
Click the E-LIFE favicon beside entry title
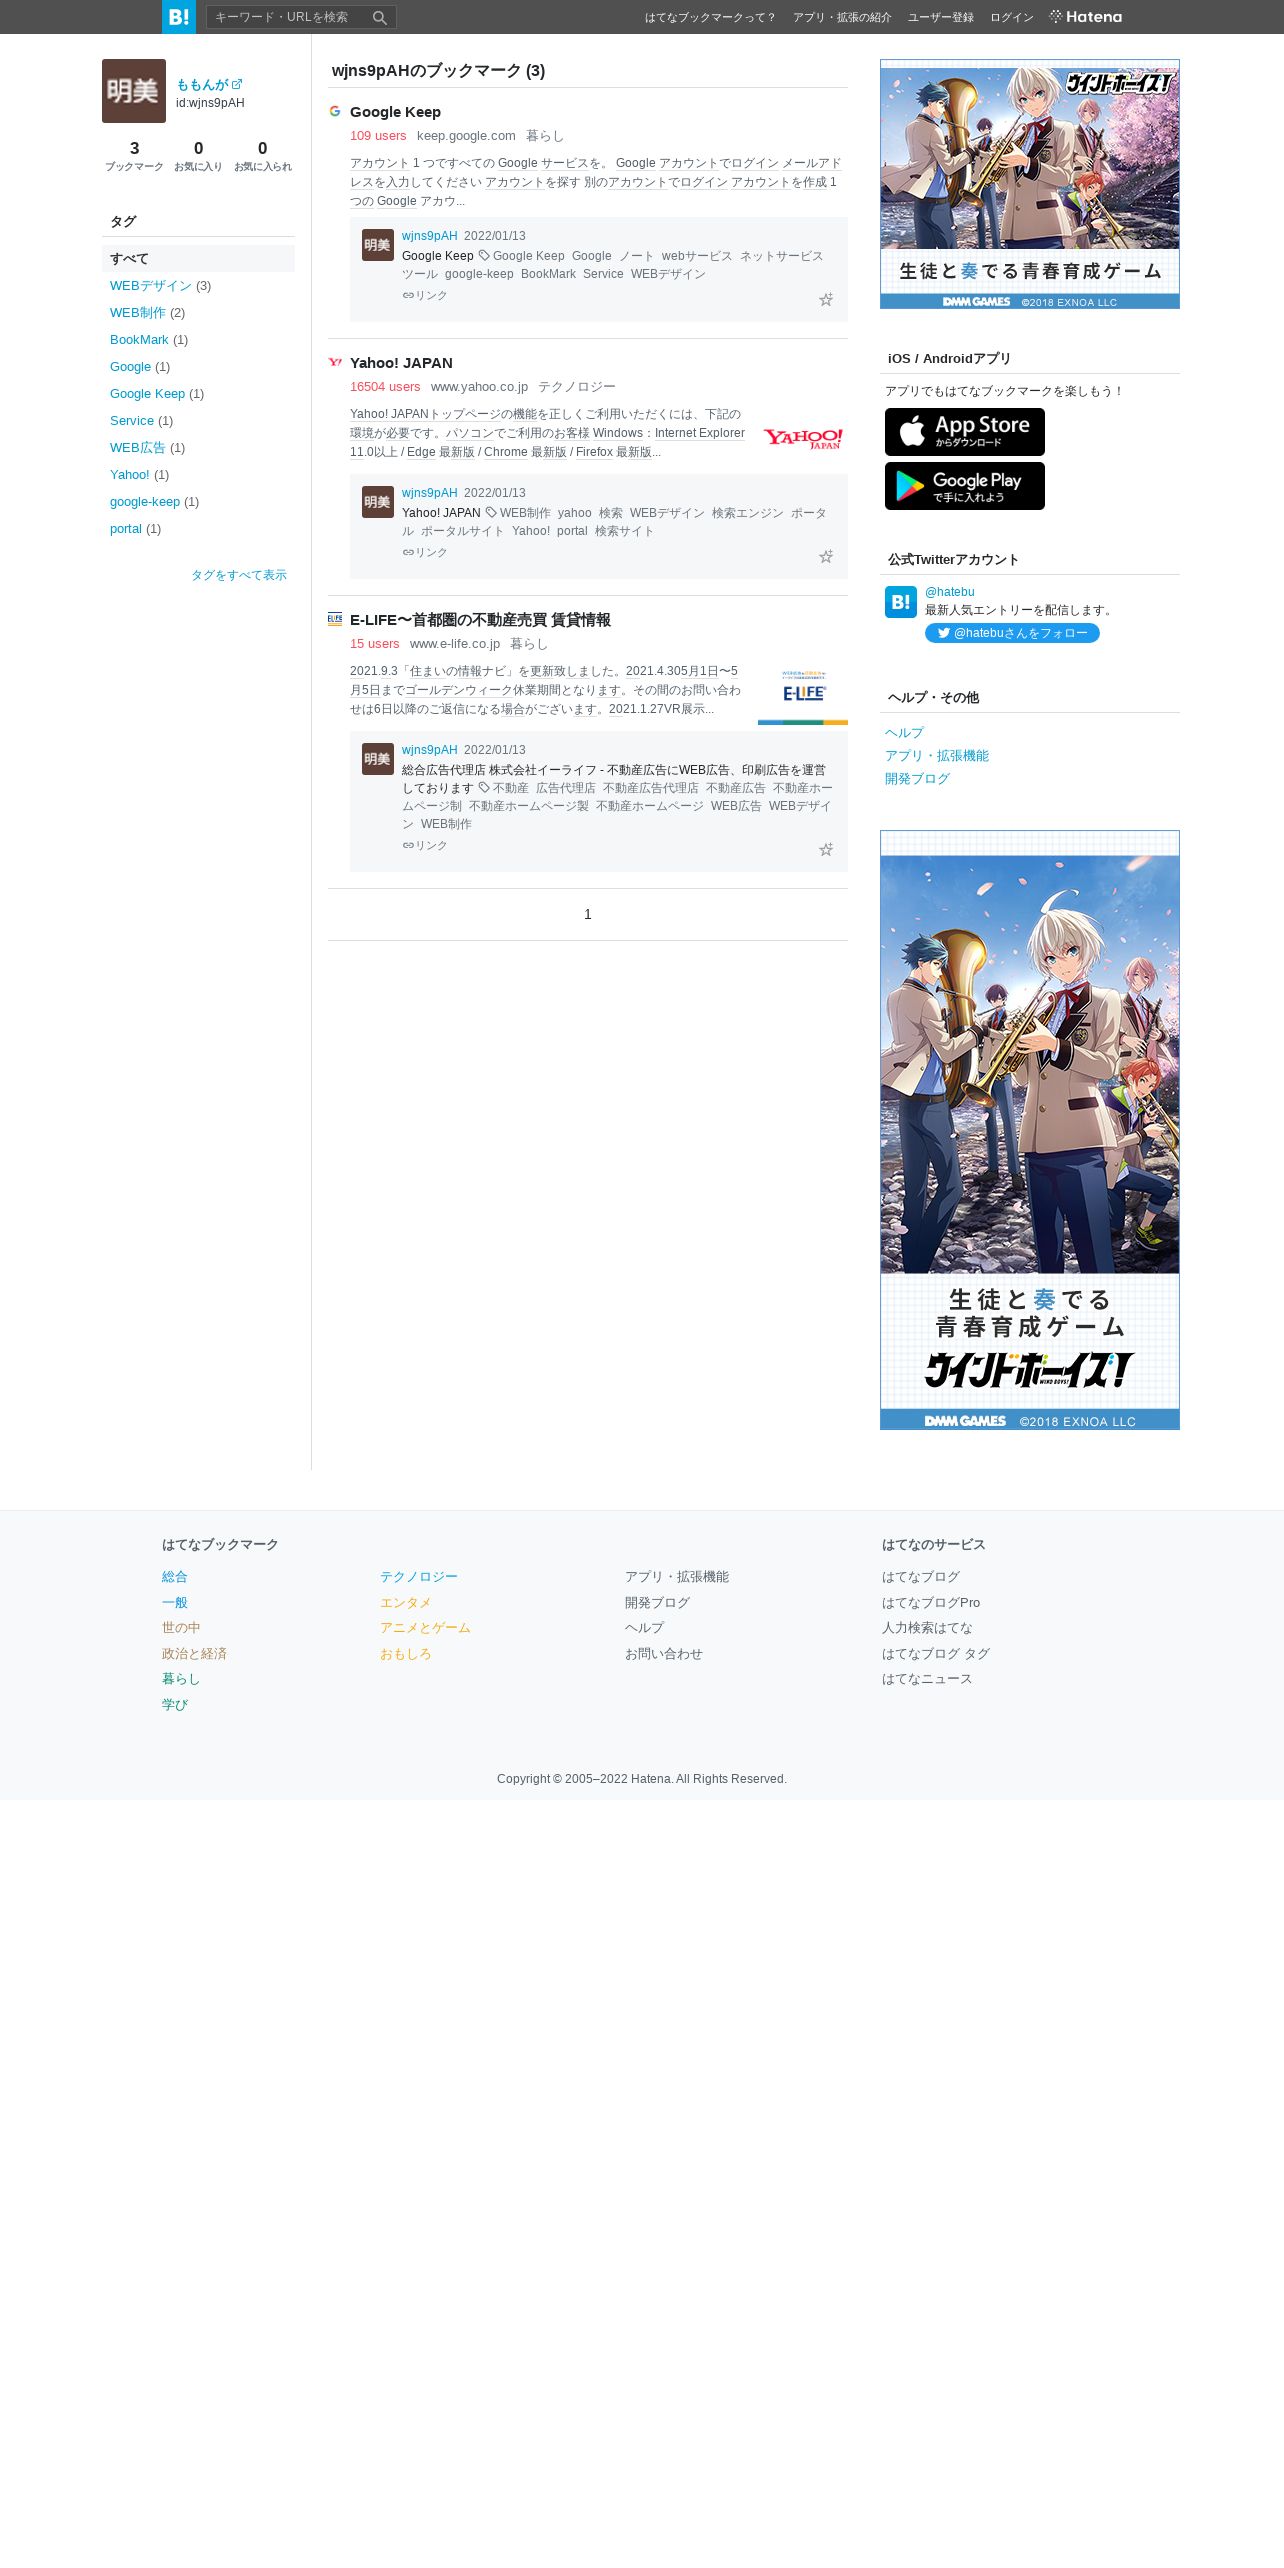335,619
